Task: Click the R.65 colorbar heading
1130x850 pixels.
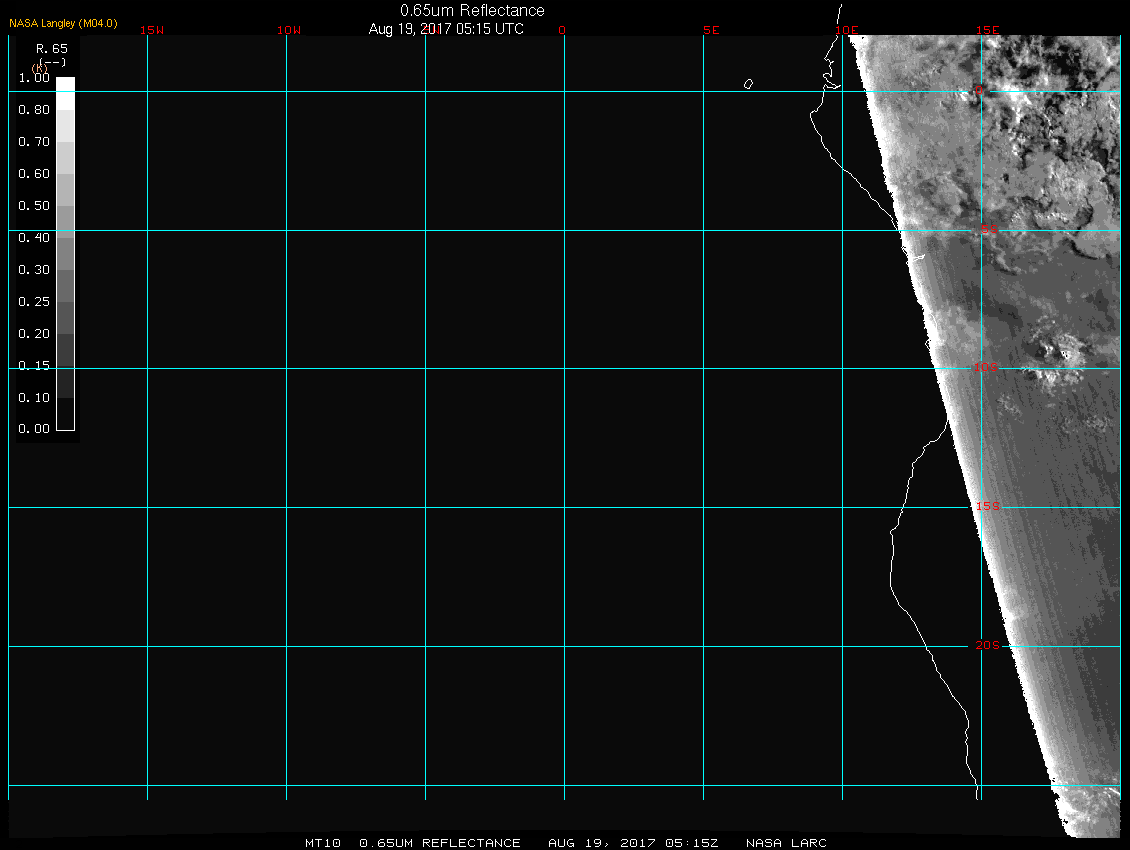Action: coord(50,48)
